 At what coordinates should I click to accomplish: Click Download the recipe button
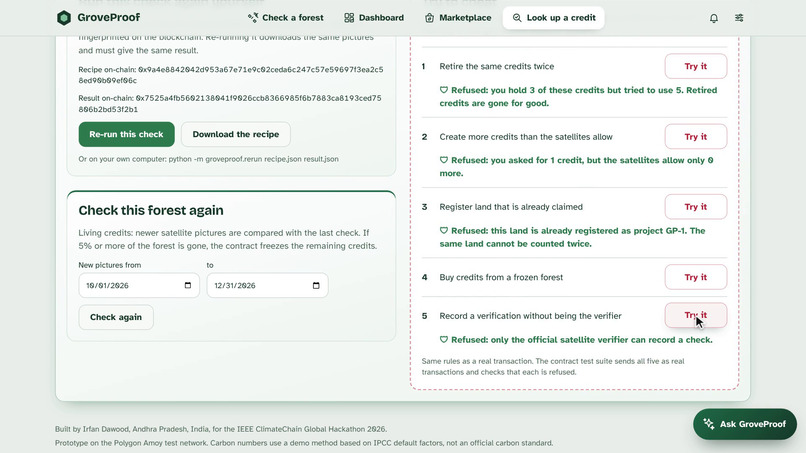pyautogui.click(x=235, y=134)
